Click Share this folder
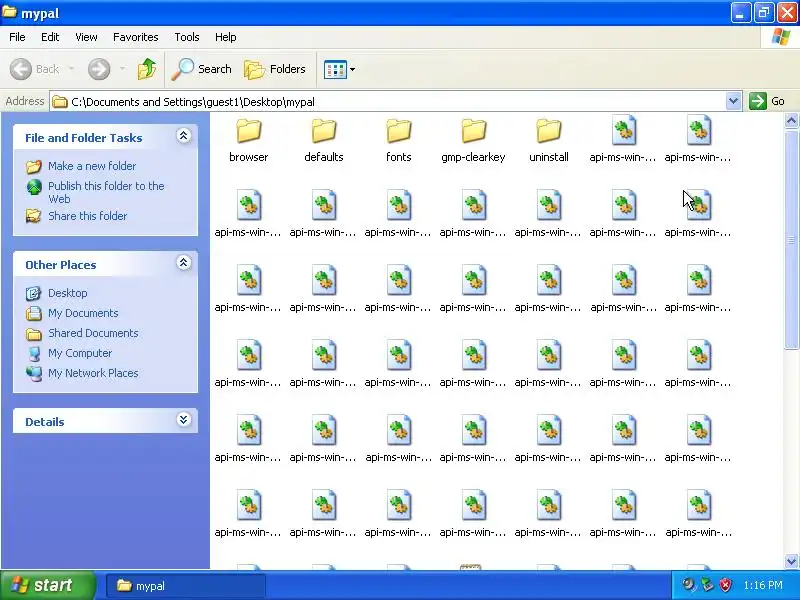800x600 pixels. click(x=87, y=216)
